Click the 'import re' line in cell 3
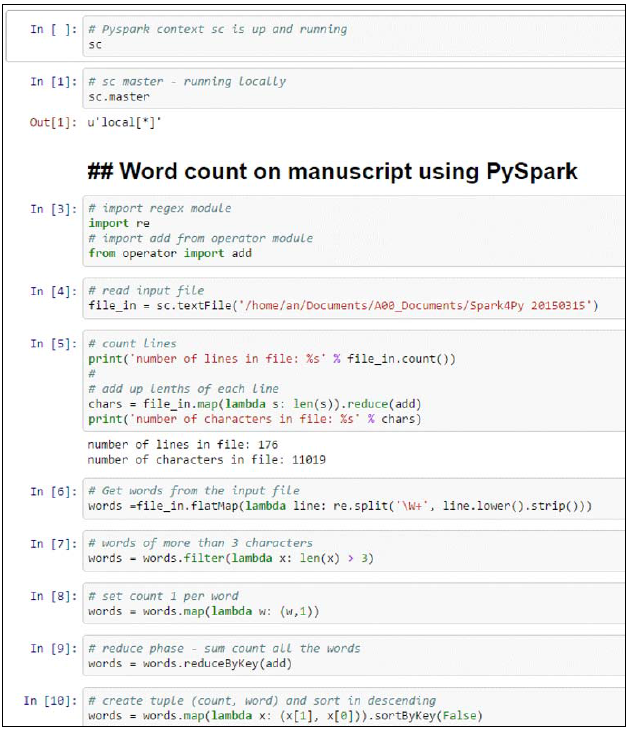This screenshot has width=629, height=729. click(119, 223)
